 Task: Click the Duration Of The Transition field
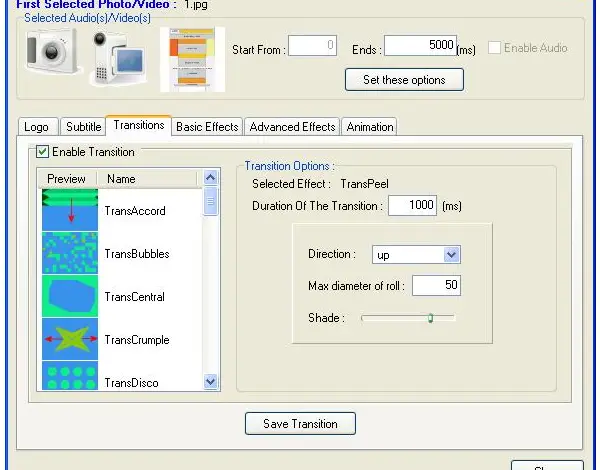(x=412, y=205)
